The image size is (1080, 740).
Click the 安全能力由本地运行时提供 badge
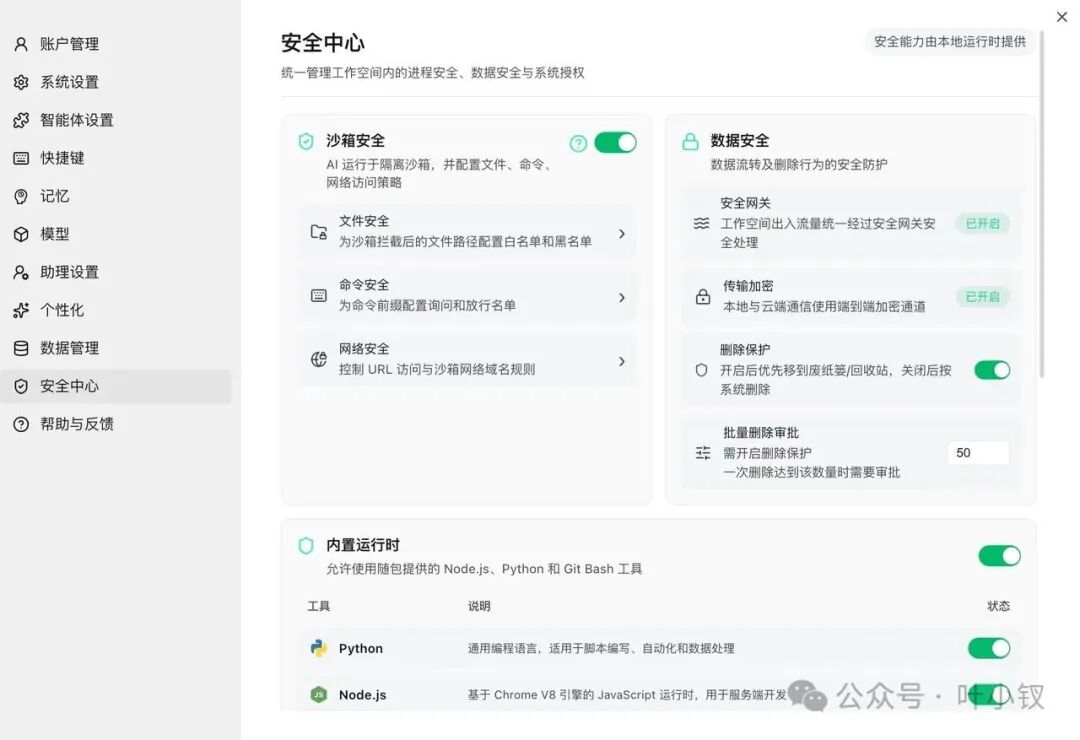tap(950, 42)
